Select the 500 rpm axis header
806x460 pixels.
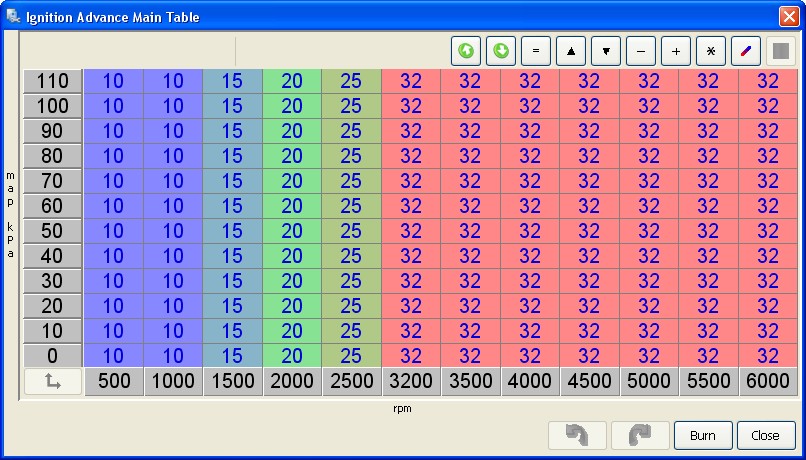[x=114, y=381]
